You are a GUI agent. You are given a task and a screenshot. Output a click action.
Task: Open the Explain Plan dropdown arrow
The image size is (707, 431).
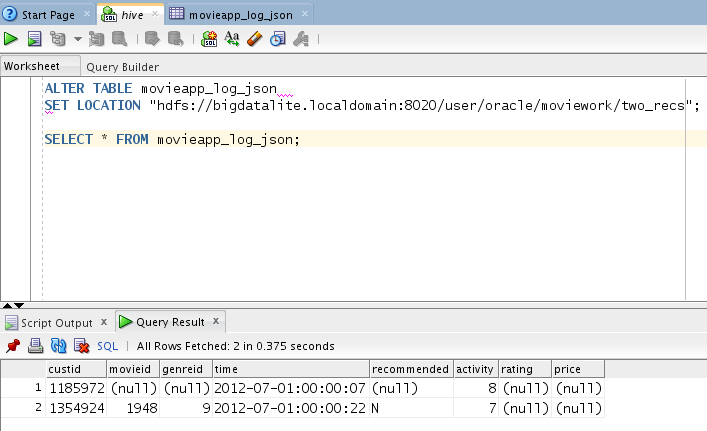(x=78, y=39)
